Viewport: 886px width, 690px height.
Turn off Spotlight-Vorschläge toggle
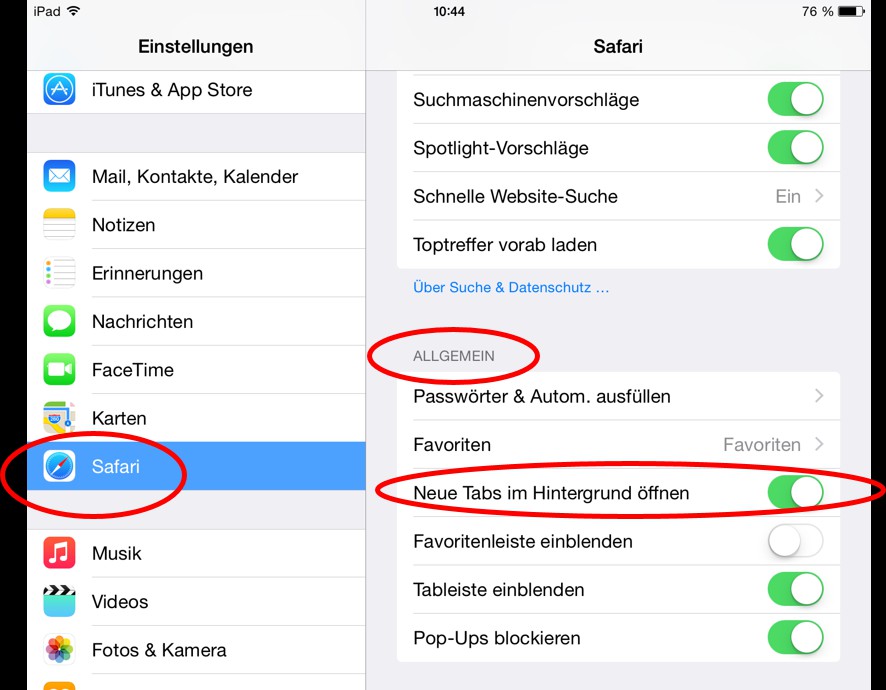tap(795, 148)
